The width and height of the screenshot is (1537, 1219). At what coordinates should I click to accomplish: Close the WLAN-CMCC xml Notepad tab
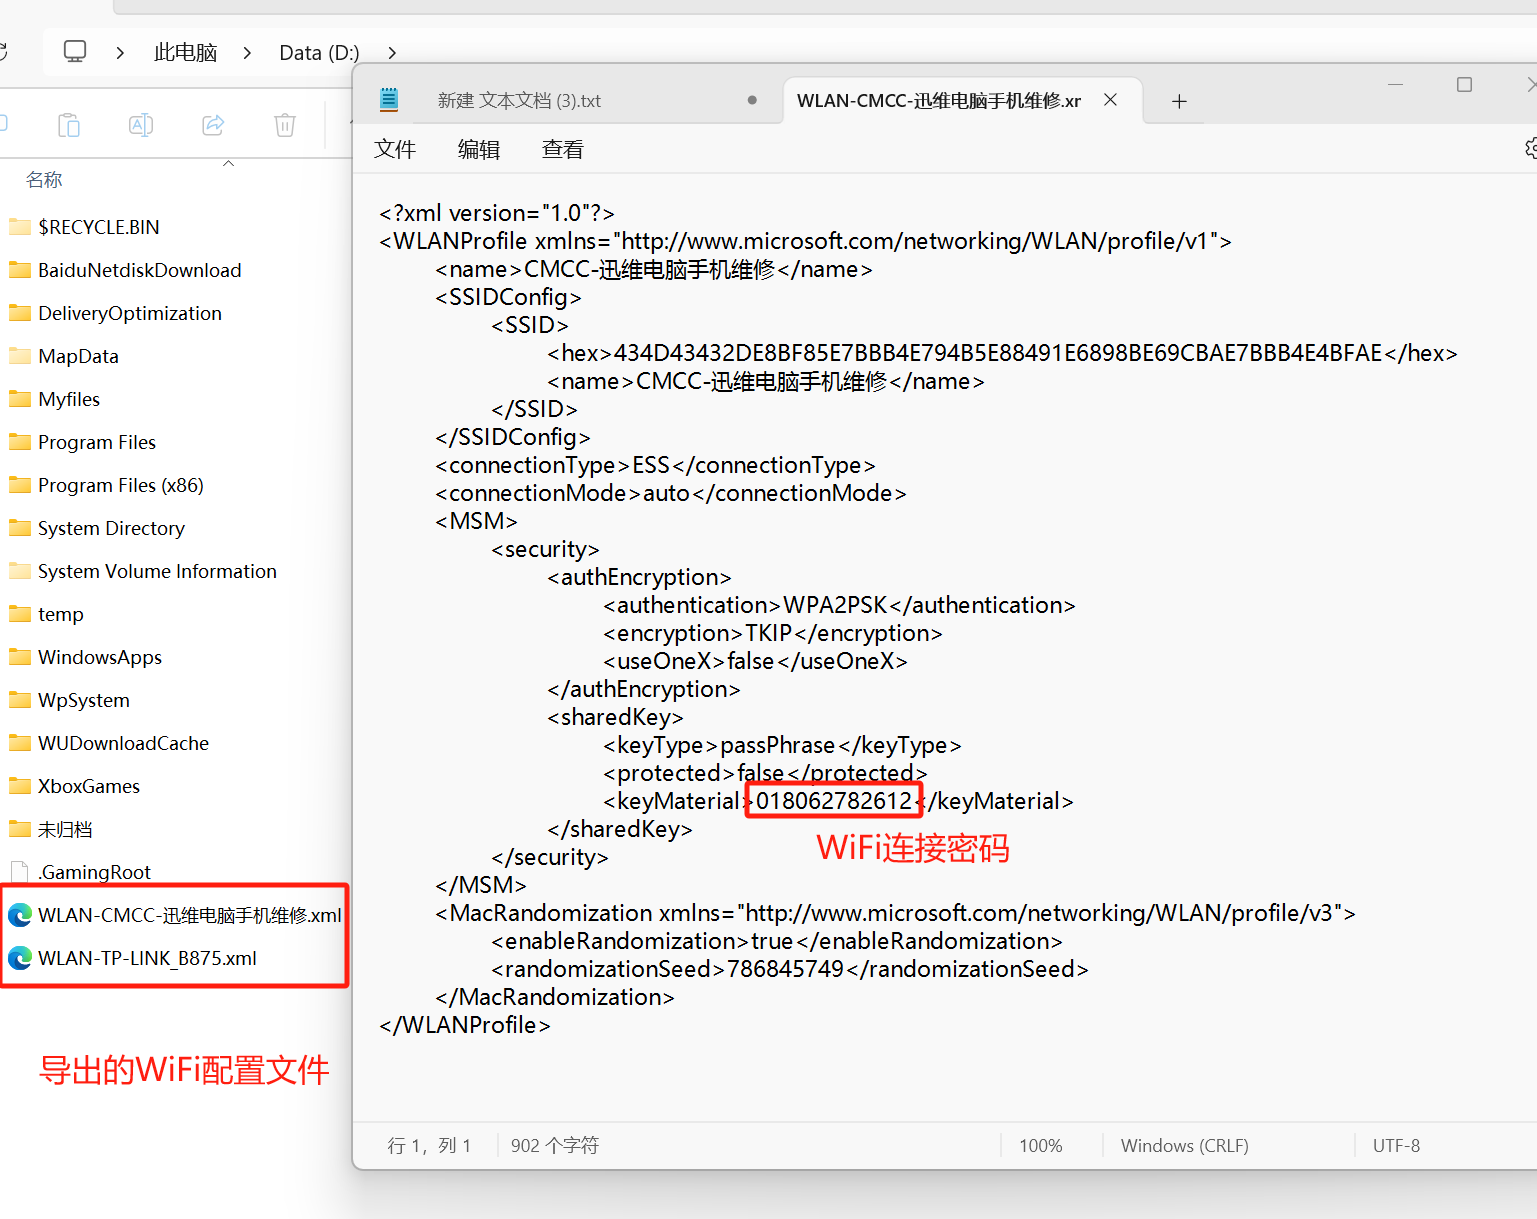pos(1110,100)
